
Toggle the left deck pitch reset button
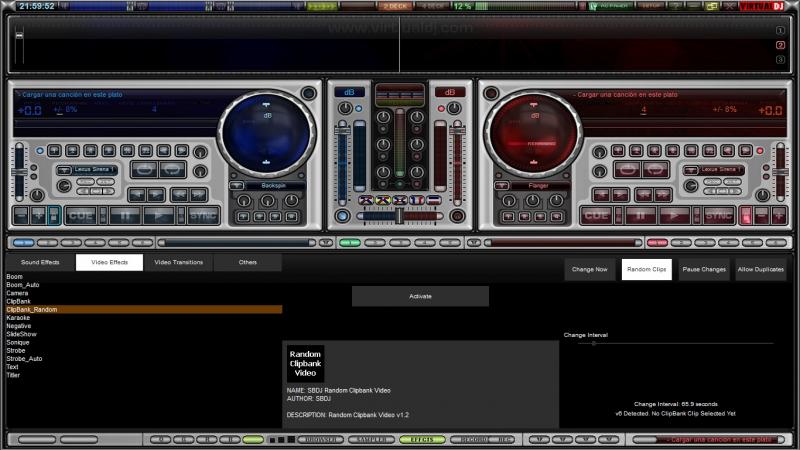(55, 215)
